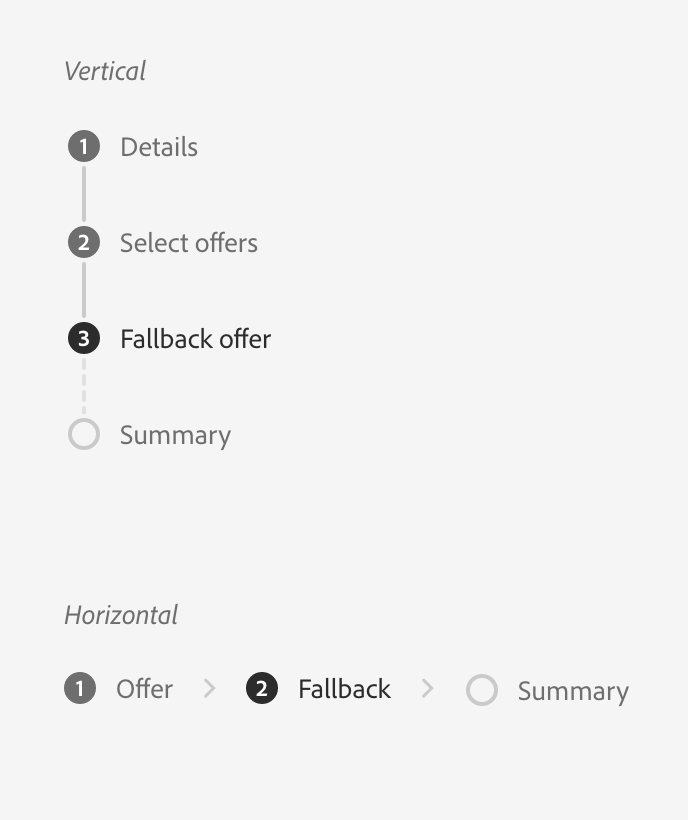Select the empty Summary circle in vertical stepper
Viewport: 688px width, 820px height.
coord(84,434)
